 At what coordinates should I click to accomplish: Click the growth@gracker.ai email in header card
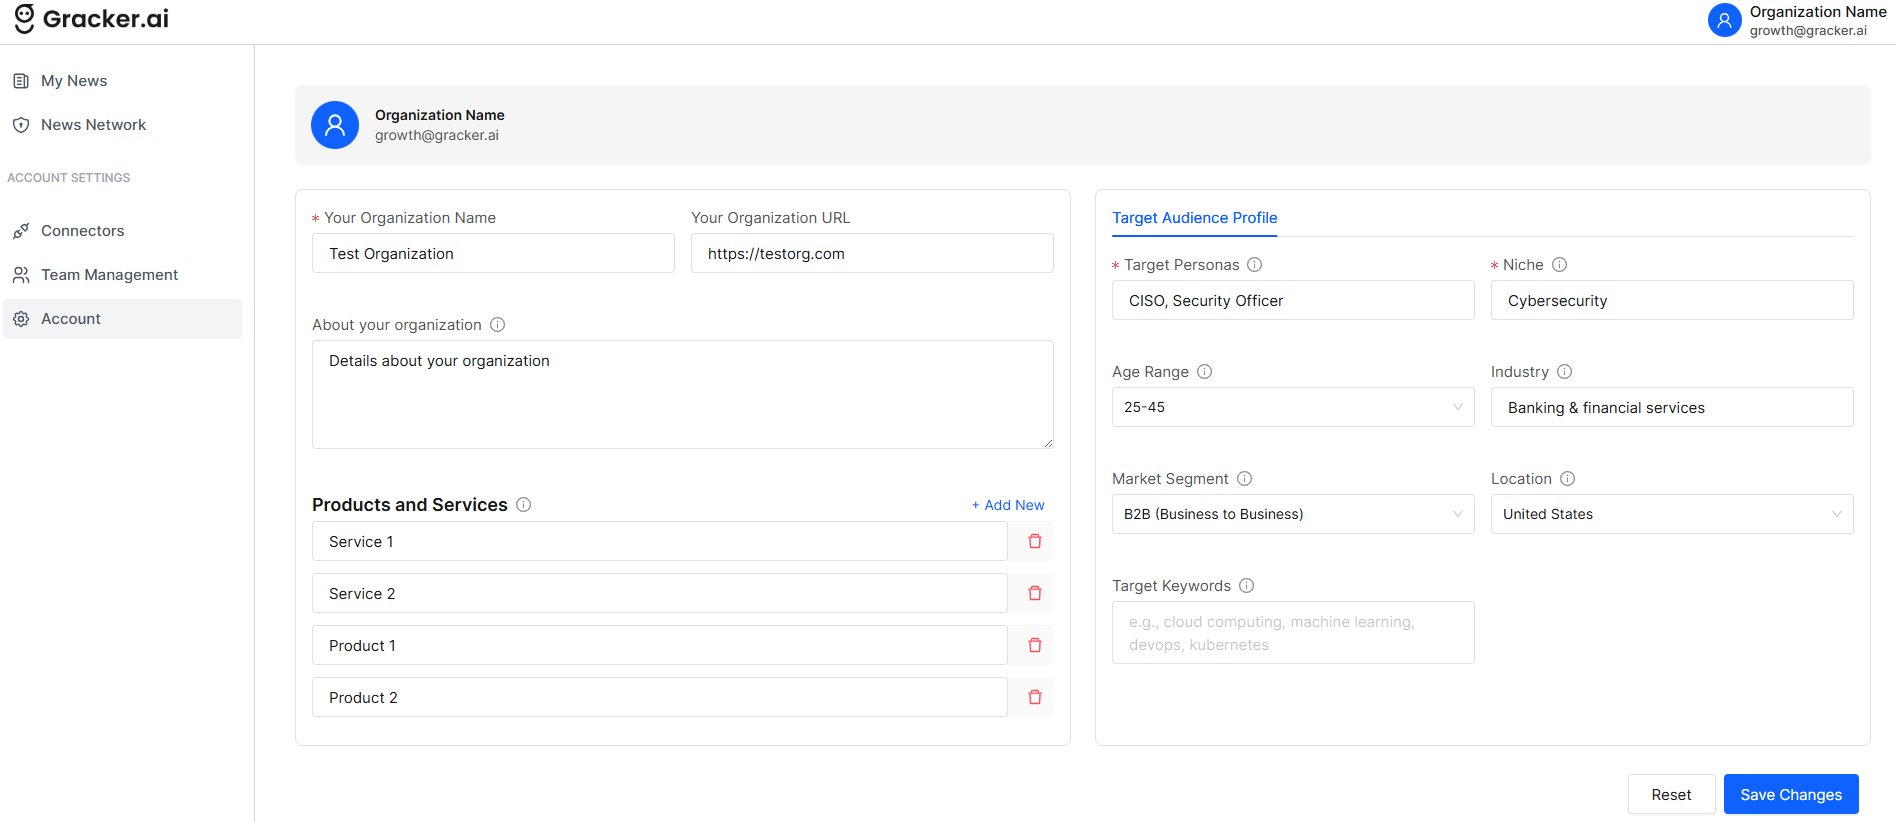(437, 135)
